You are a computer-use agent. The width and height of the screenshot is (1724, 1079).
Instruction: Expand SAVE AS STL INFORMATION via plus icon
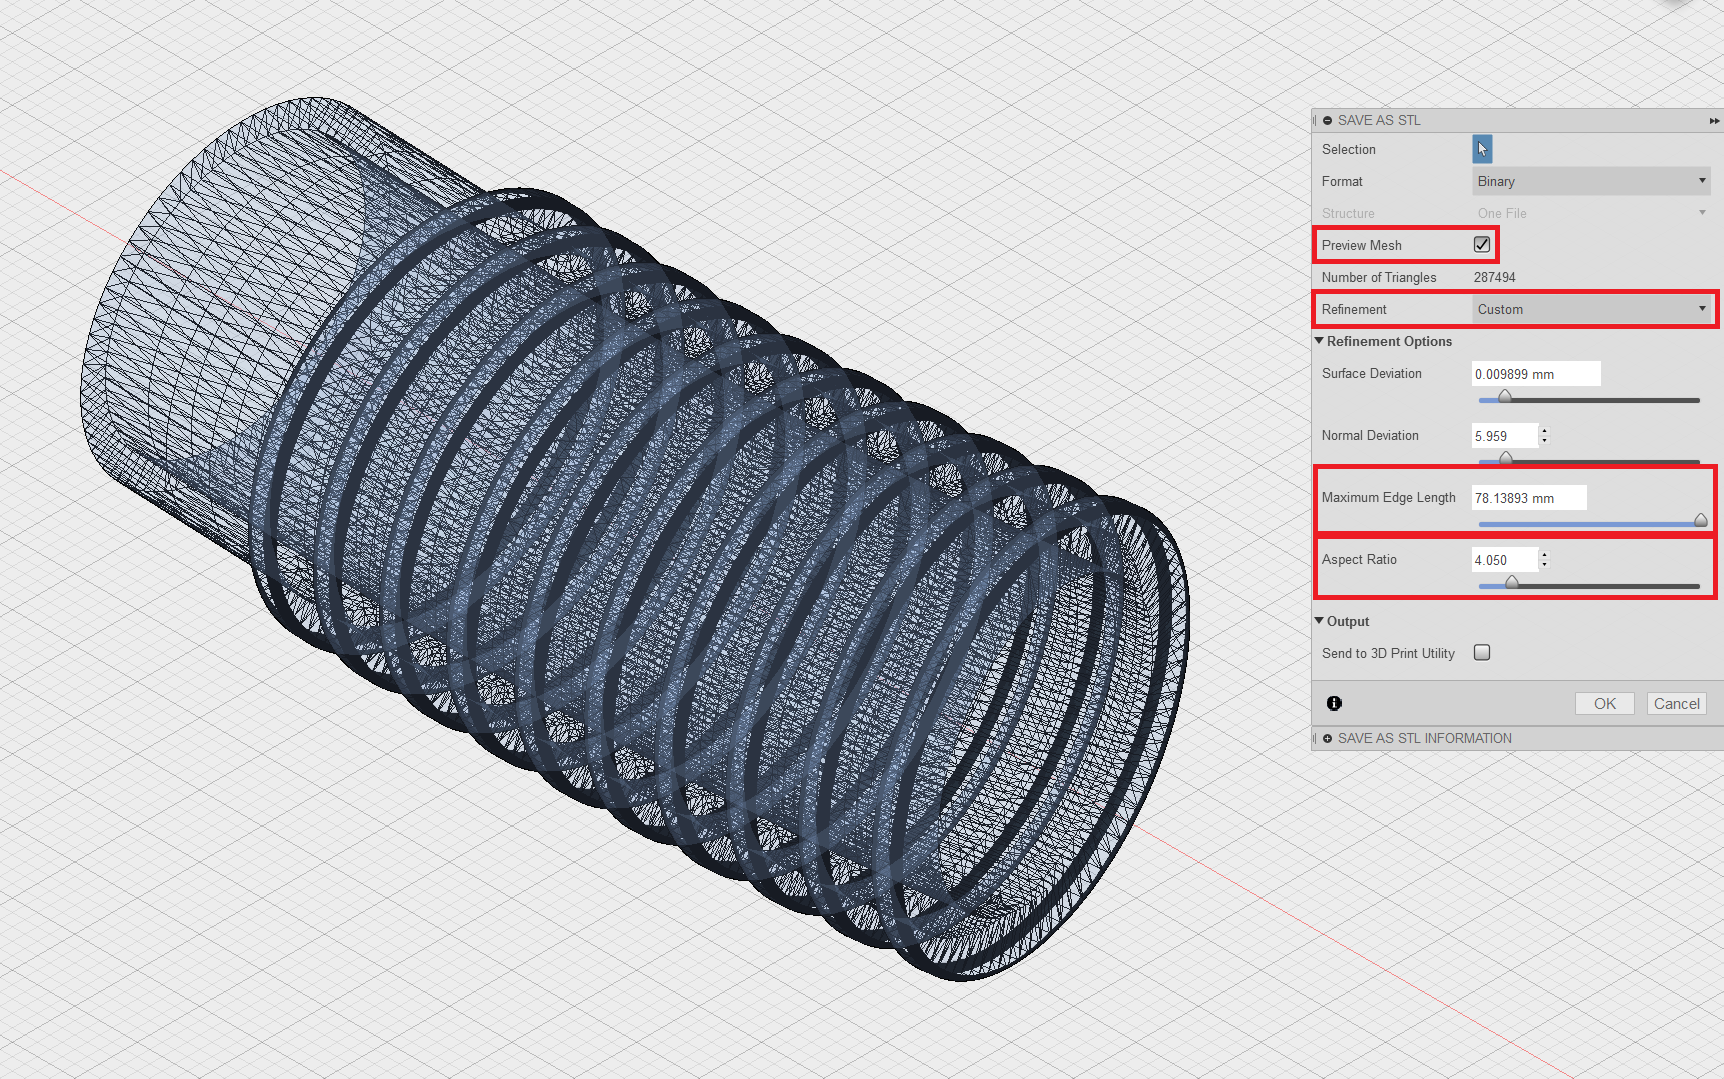[1327, 738]
